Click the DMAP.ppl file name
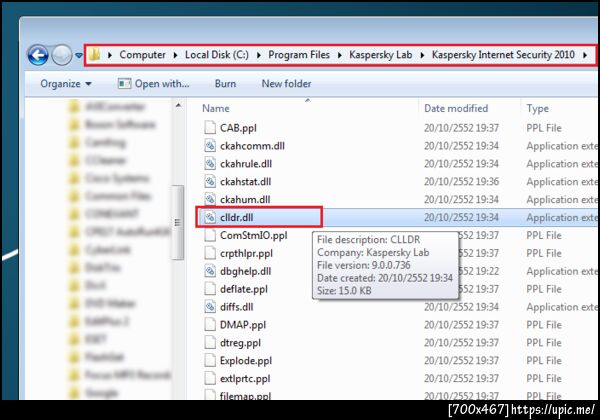600x420 pixels. coord(243,325)
